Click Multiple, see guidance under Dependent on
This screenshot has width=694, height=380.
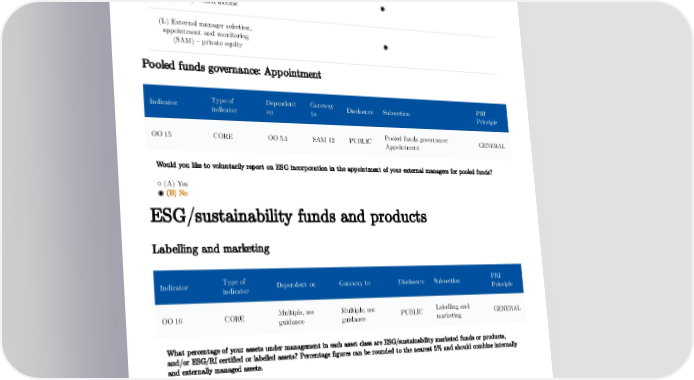tap(296, 317)
